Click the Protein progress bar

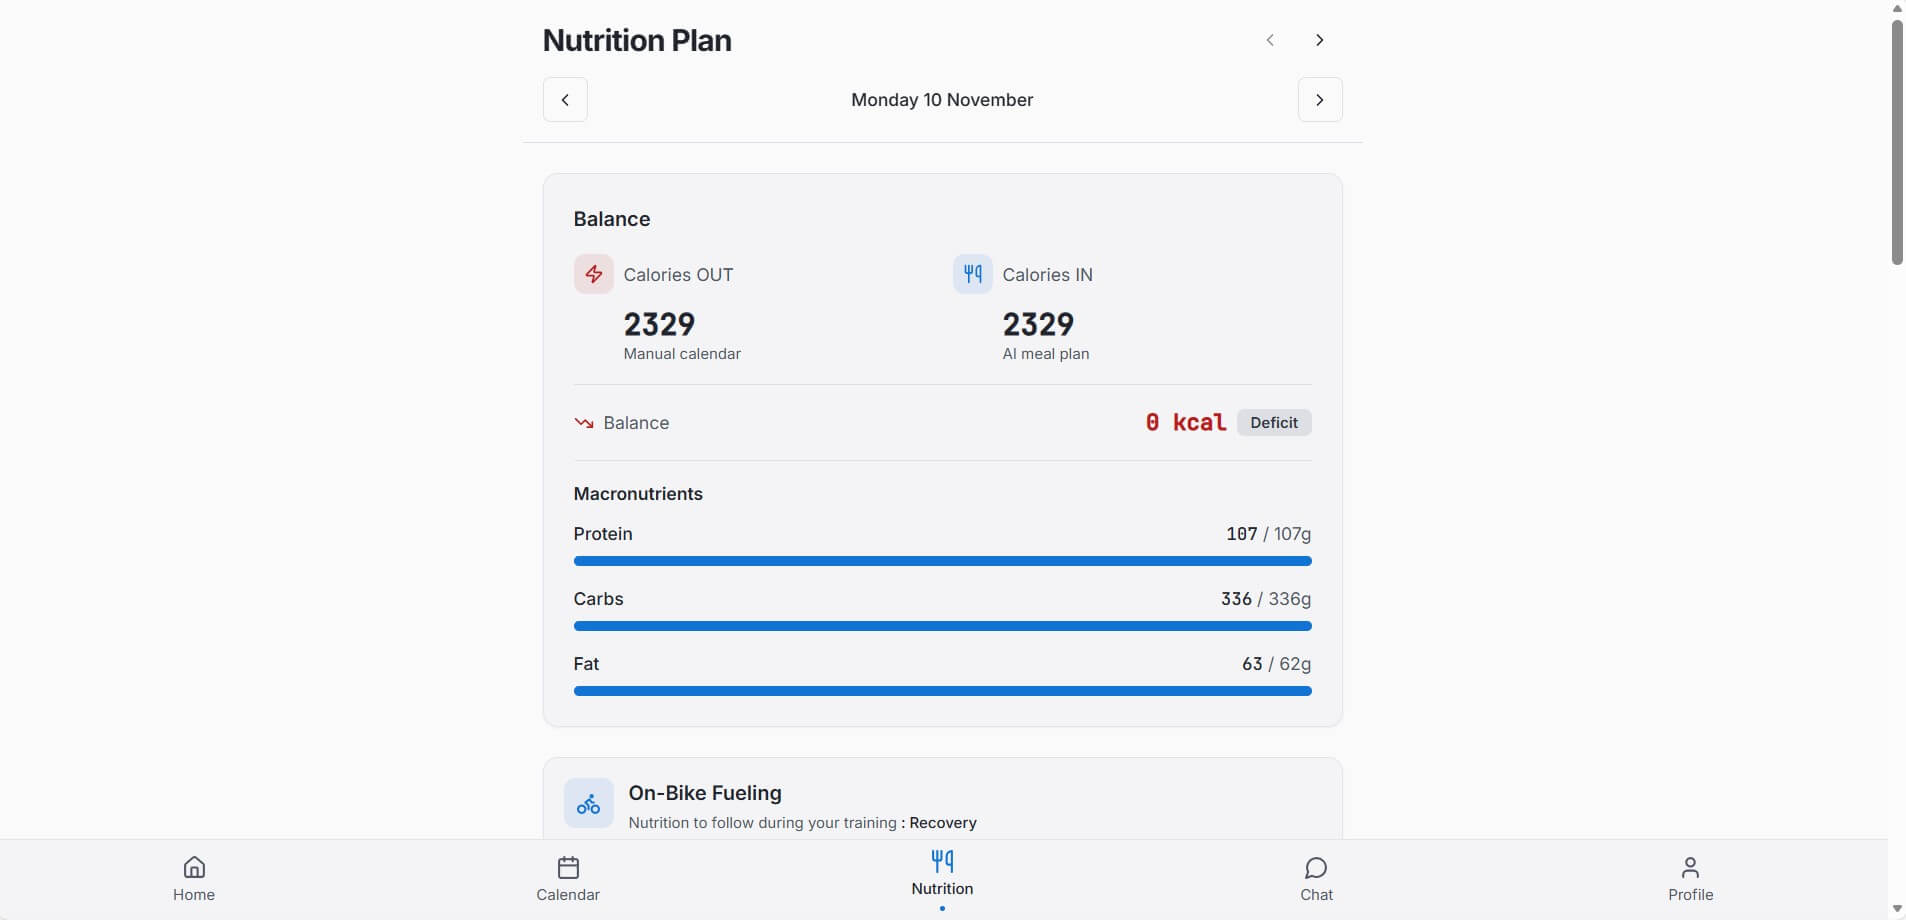click(942, 561)
